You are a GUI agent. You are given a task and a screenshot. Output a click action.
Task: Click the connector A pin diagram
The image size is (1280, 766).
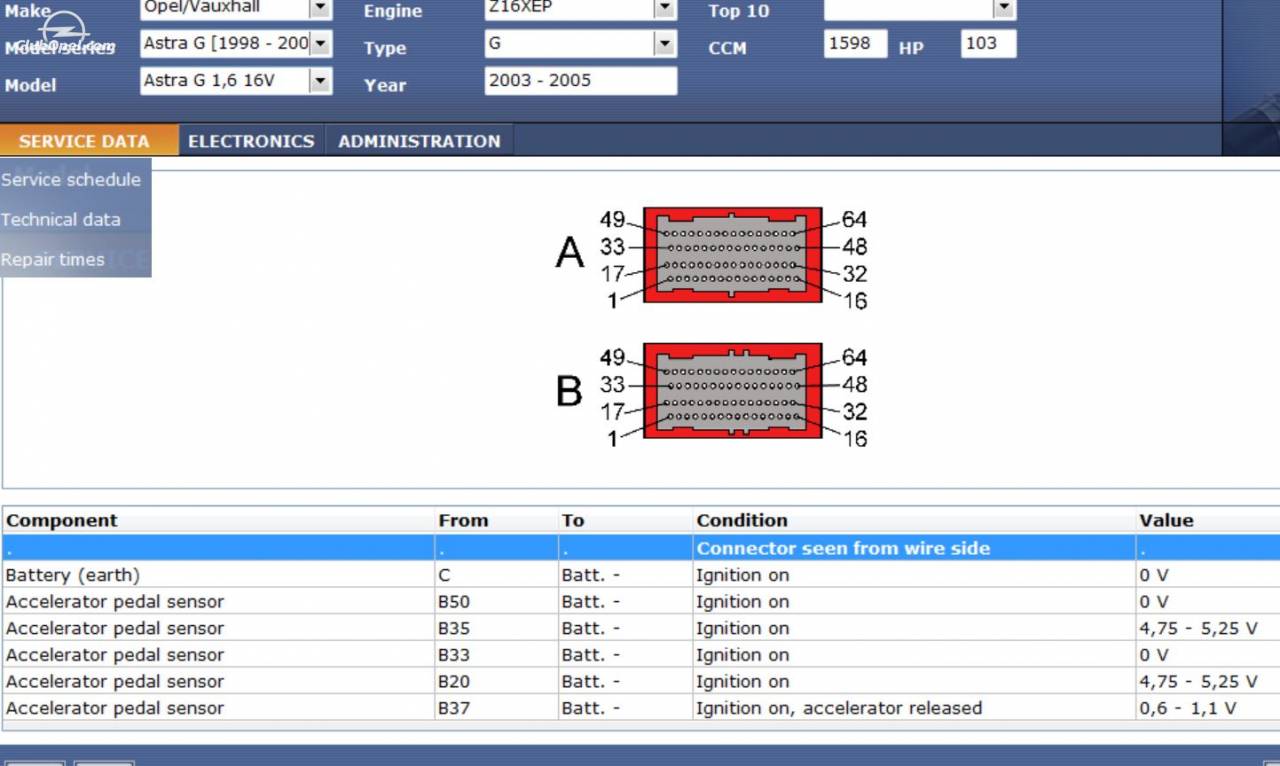[732, 255]
